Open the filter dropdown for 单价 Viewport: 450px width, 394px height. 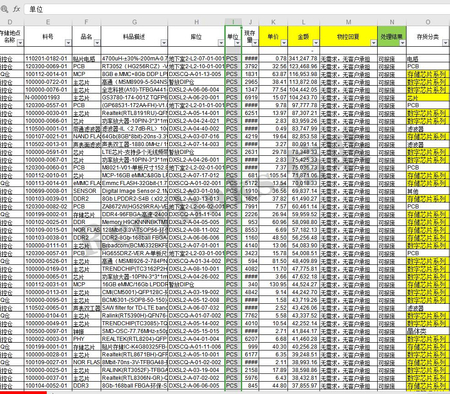point(284,43)
